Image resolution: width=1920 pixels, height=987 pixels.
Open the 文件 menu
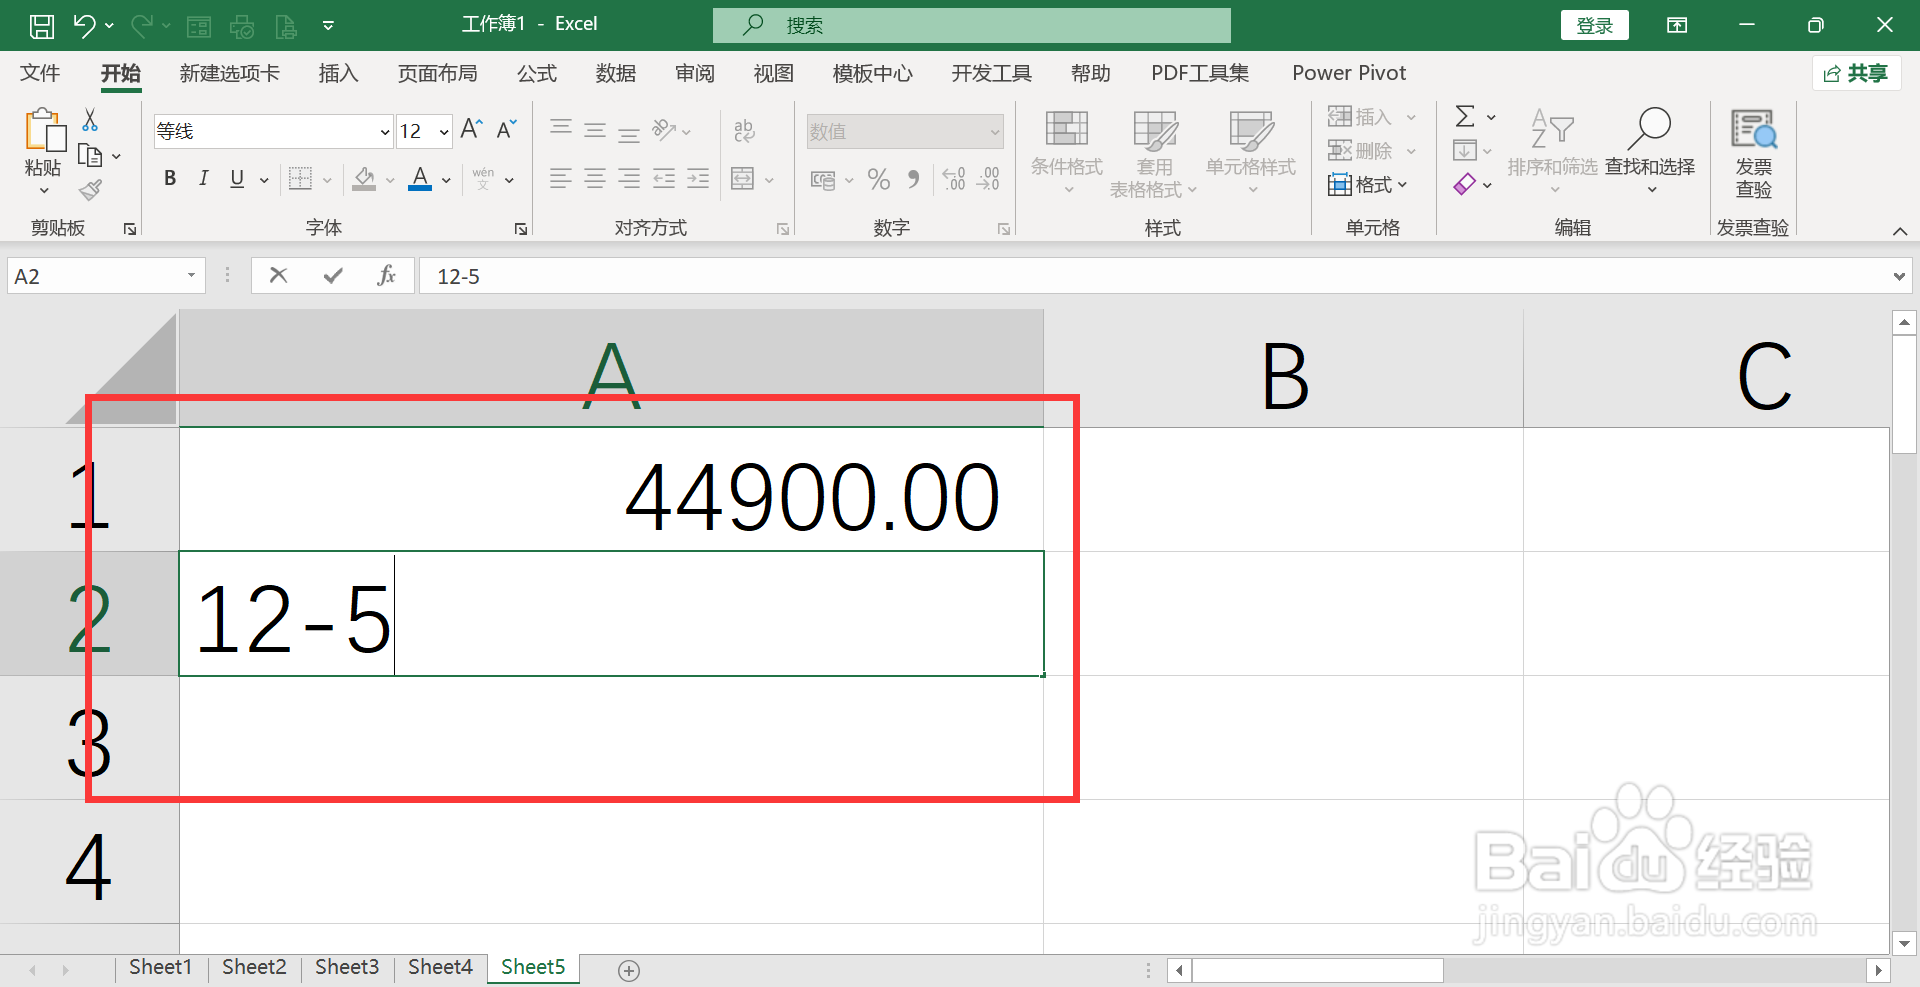pos(40,73)
